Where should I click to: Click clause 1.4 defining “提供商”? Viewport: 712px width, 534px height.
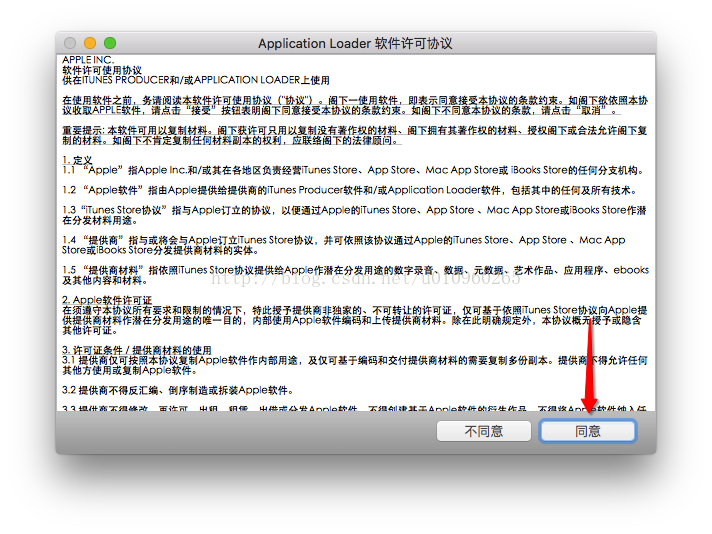coord(344,245)
